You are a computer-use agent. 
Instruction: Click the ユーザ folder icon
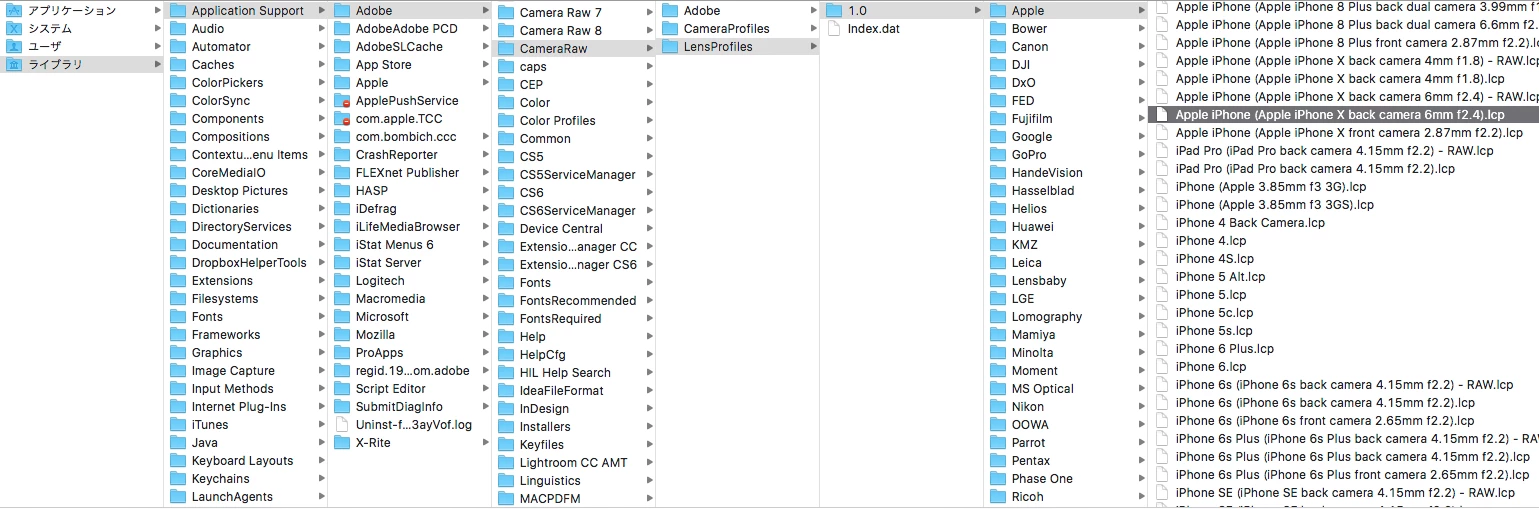point(14,46)
